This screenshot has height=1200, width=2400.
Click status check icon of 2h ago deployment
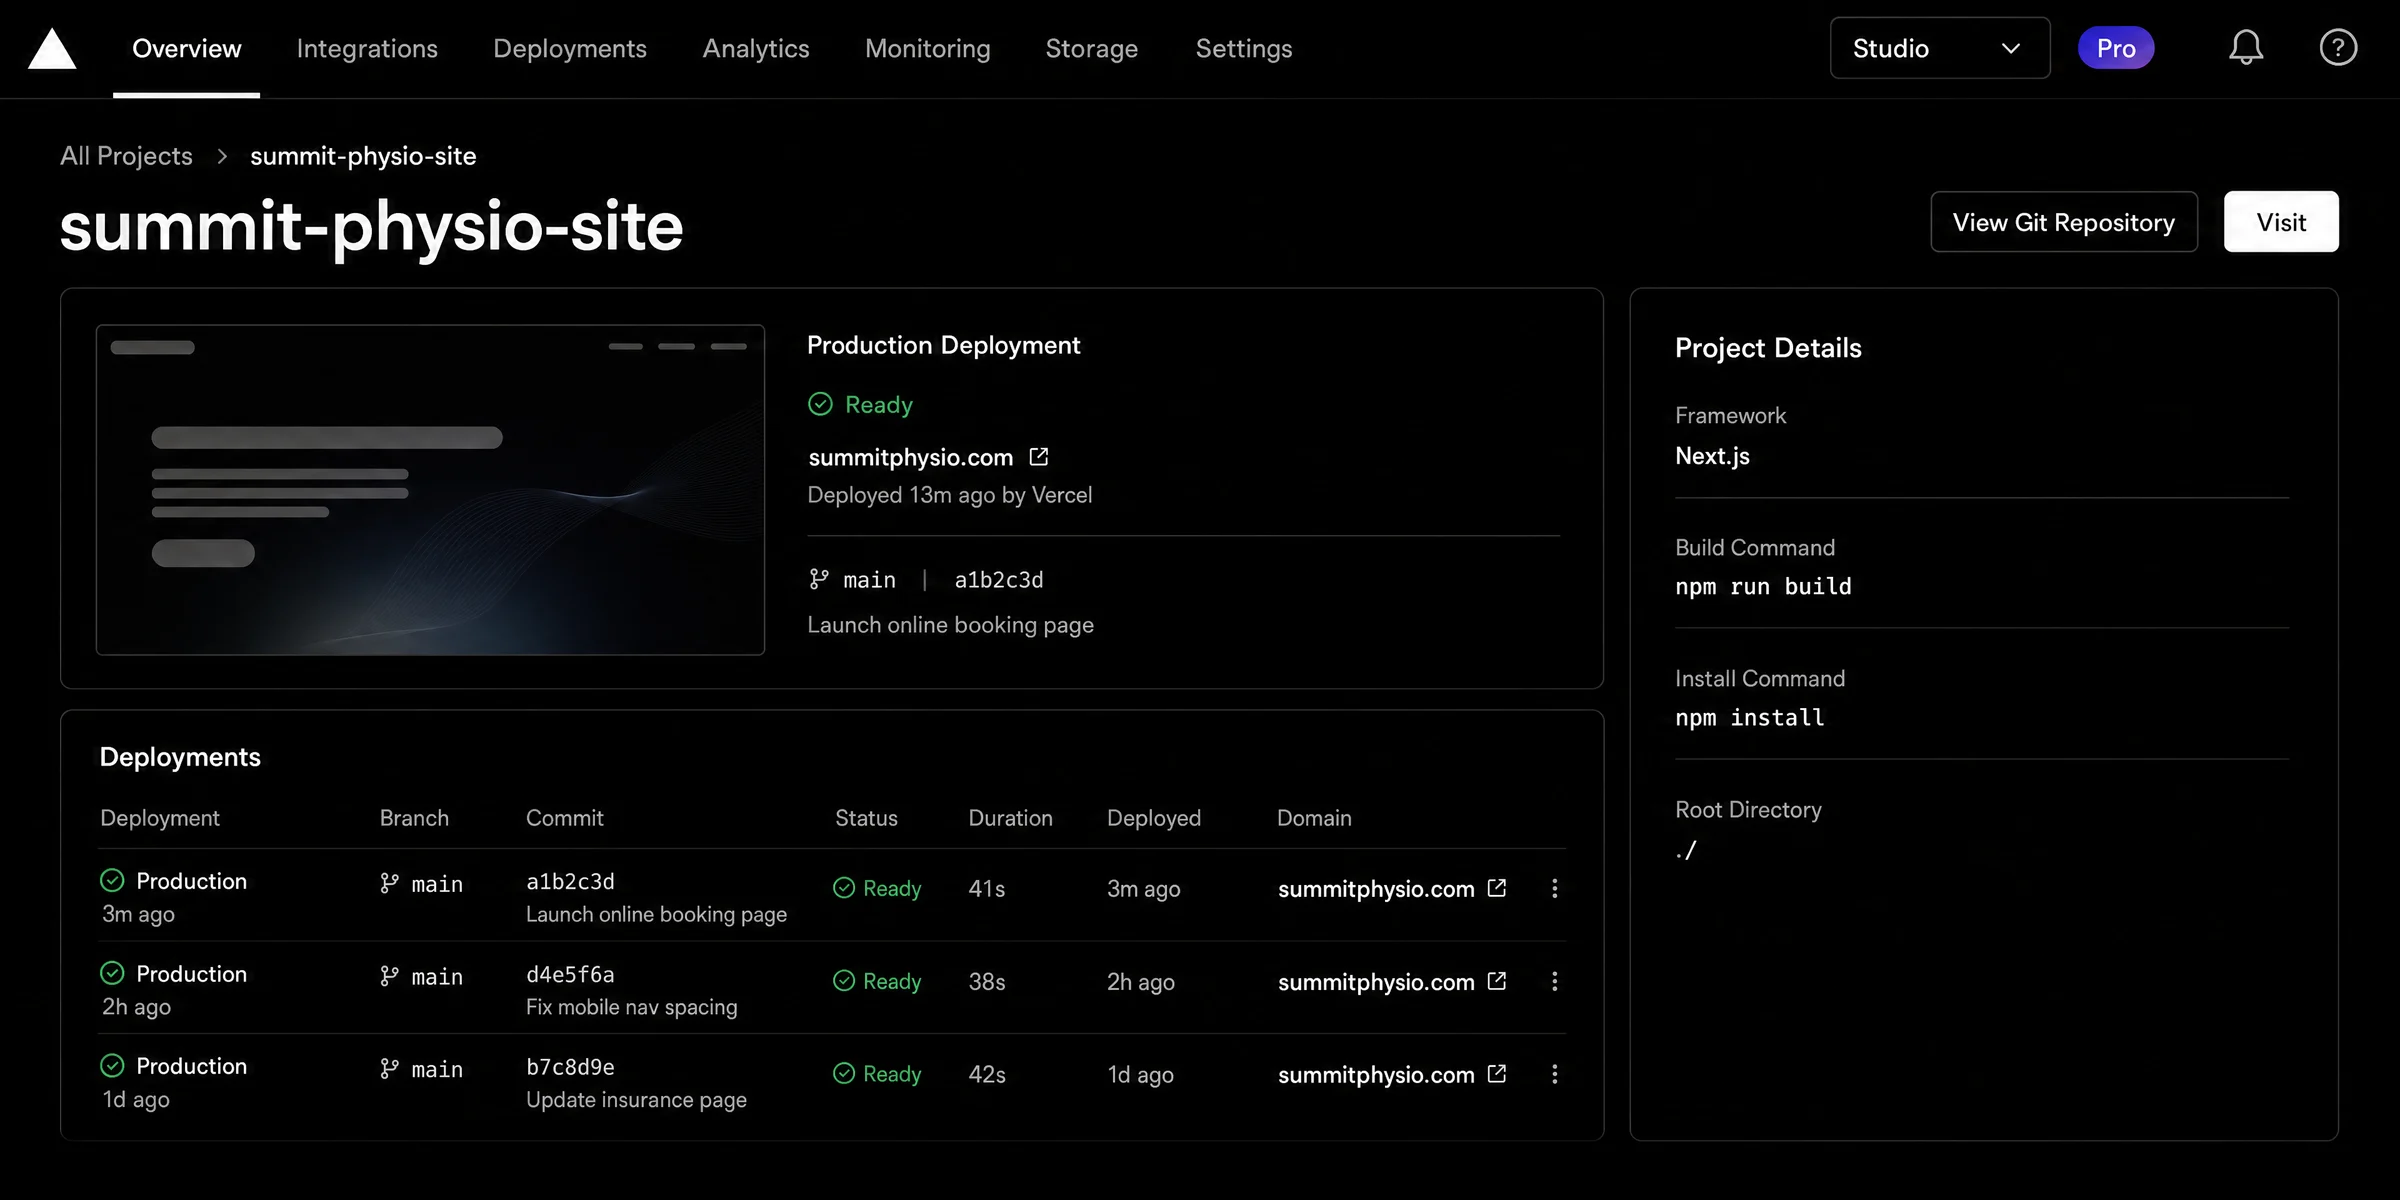[112, 973]
